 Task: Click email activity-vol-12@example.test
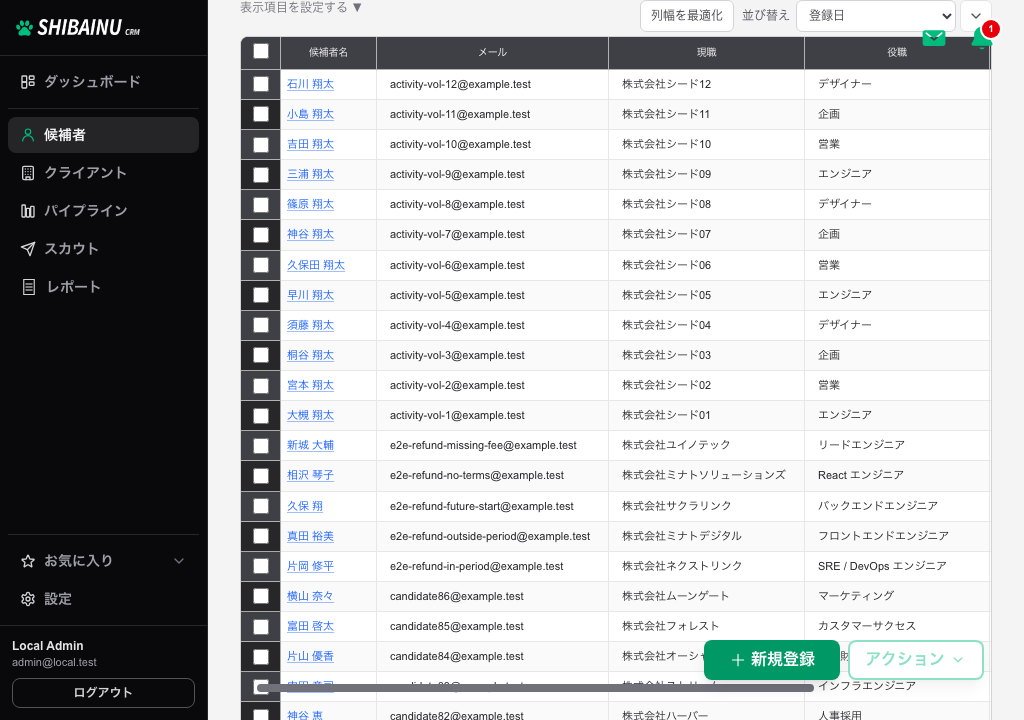(460, 84)
